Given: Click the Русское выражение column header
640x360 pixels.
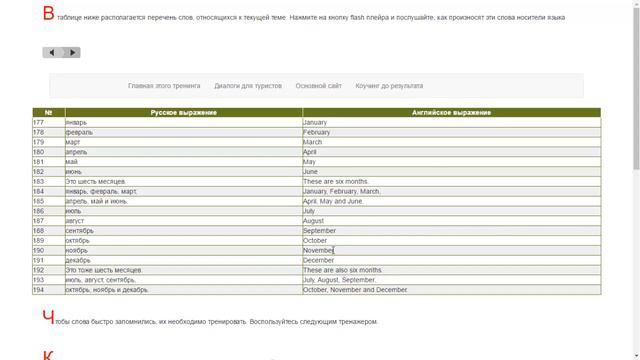Looking at the screenshot, I should pyautogui.click(x=184, y=113).
